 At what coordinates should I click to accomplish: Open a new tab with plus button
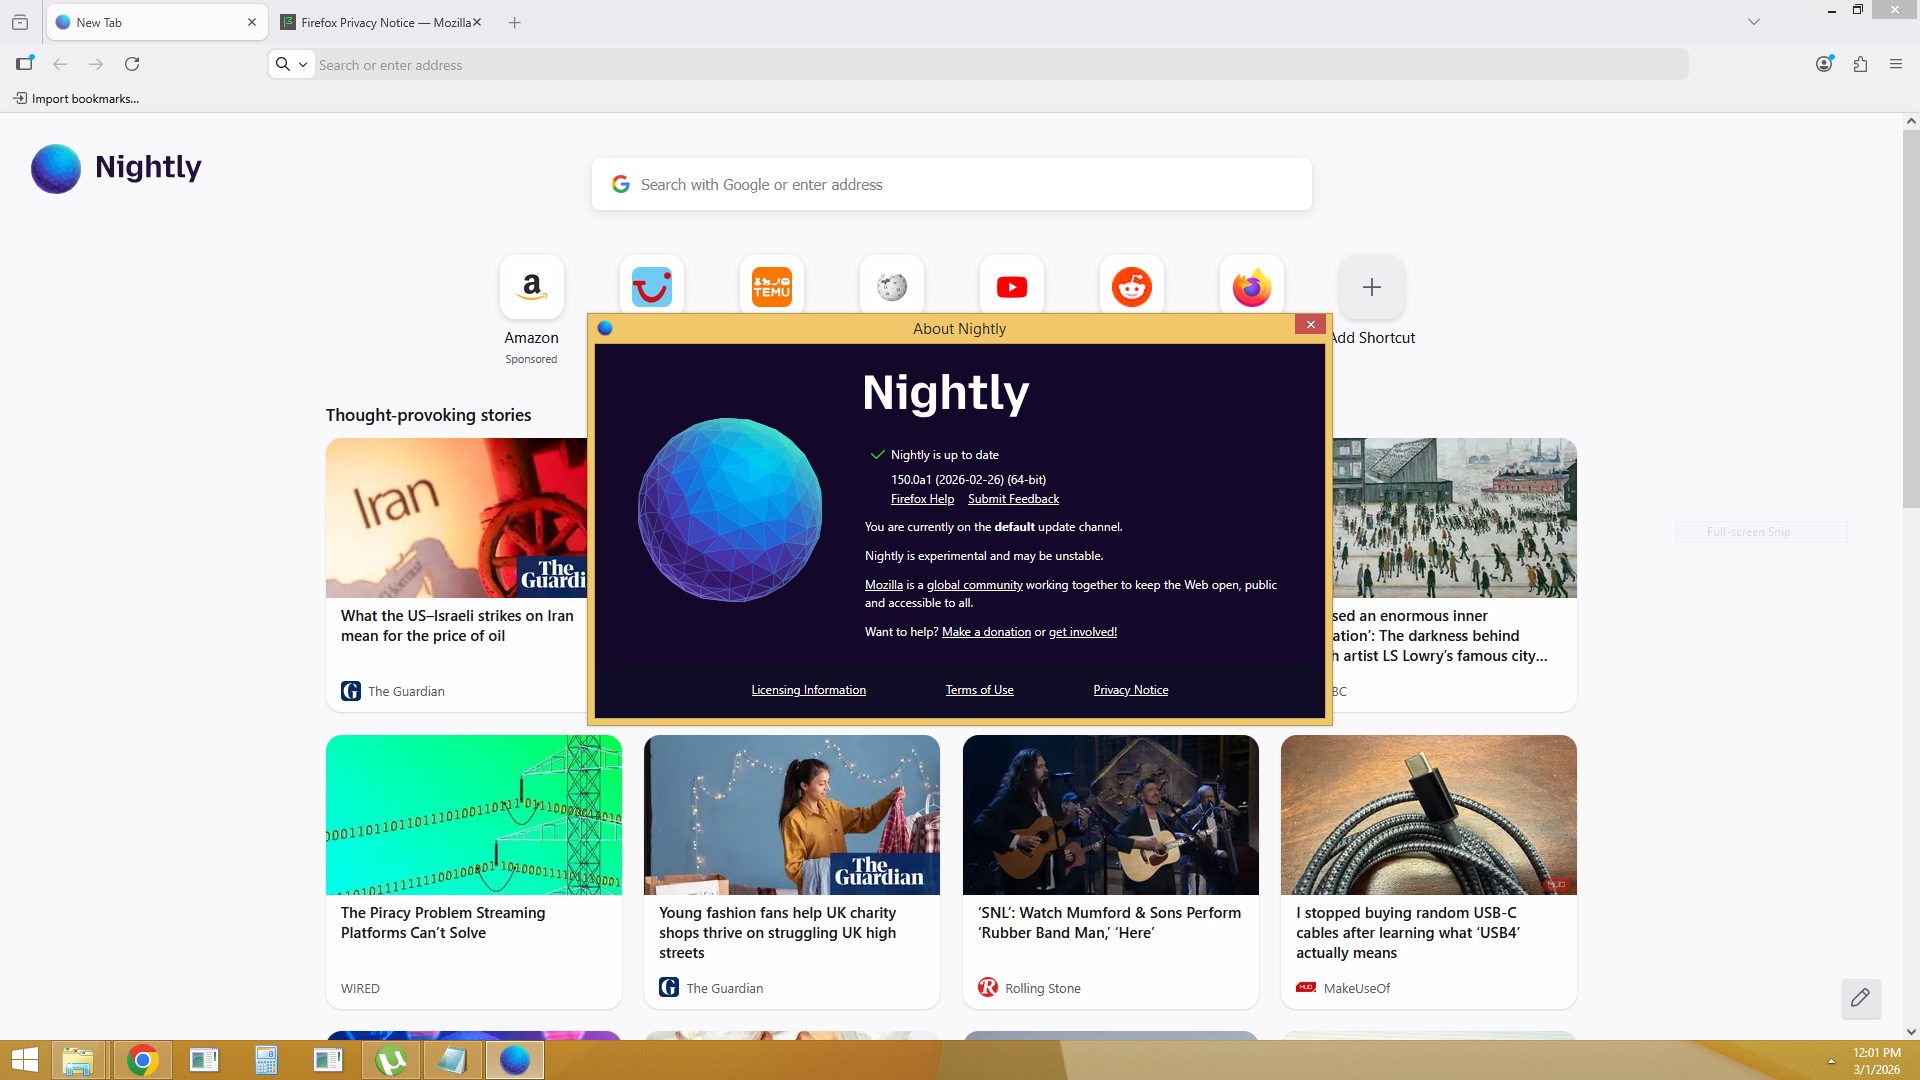click(x=514, y=22)
